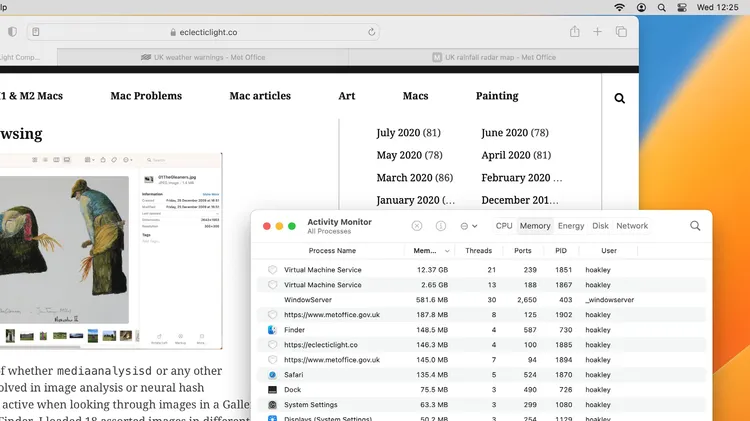
Task: Show Safari tab overview icon
Action: [621, 32]
